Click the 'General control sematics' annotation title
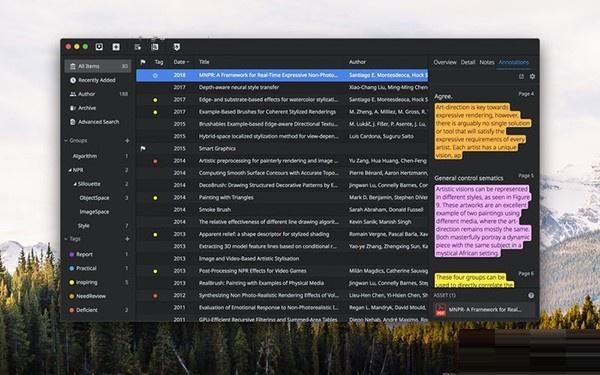Image resolution: width=600 pixels, height=375 pixels. 469,178
